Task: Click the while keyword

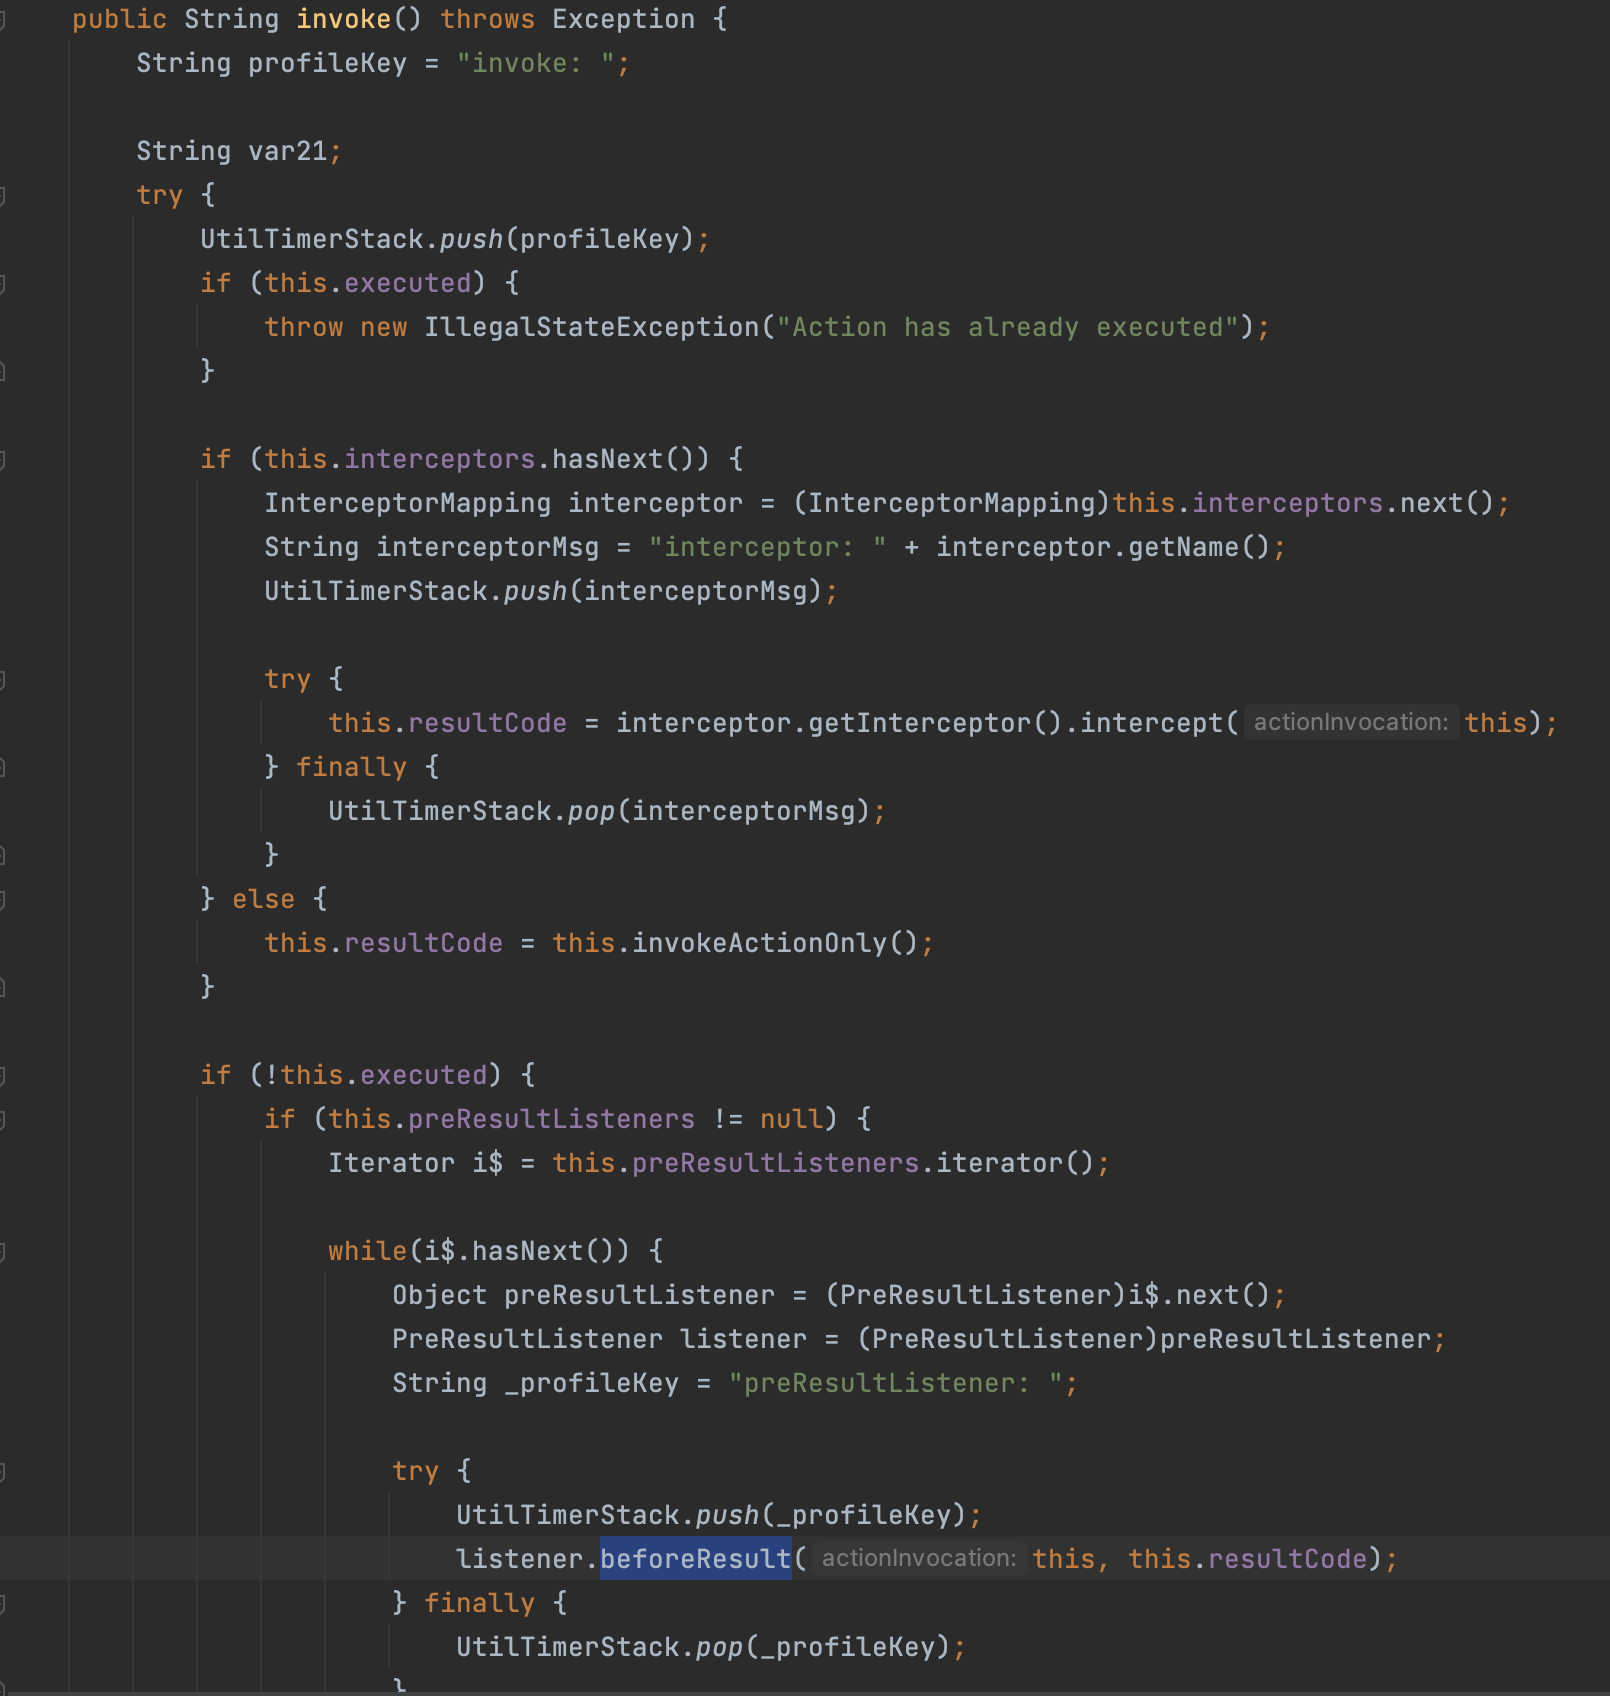Action: pyautogui.click(x=368, y=1251)
